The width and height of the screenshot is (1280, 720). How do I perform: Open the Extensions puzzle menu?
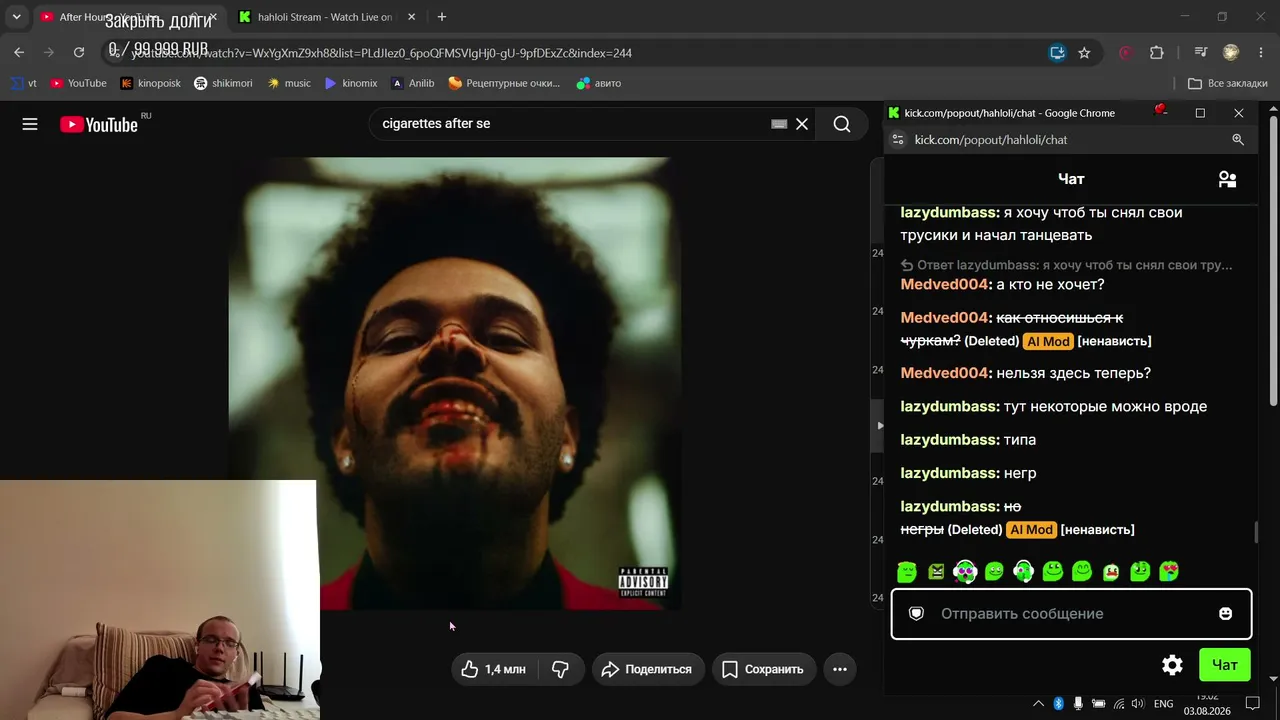point(1157,53)
